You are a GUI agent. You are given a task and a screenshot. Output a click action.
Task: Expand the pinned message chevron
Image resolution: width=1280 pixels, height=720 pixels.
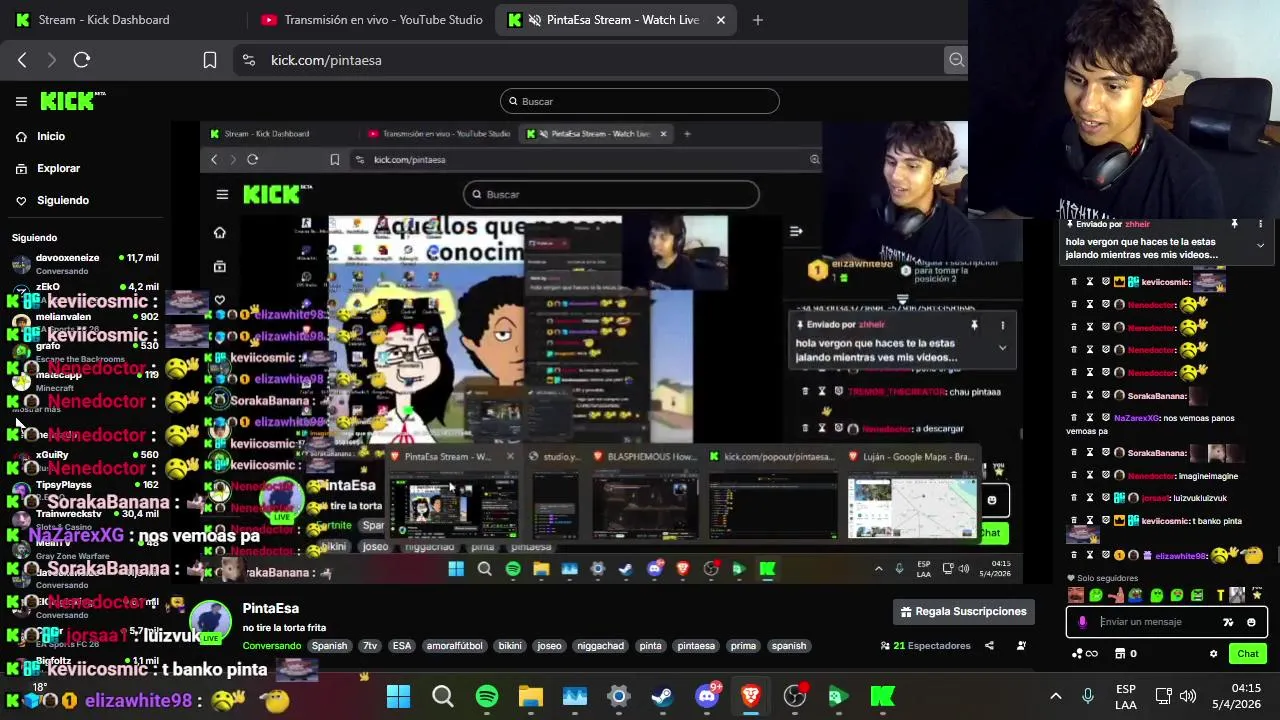[x=1260, y=245]
